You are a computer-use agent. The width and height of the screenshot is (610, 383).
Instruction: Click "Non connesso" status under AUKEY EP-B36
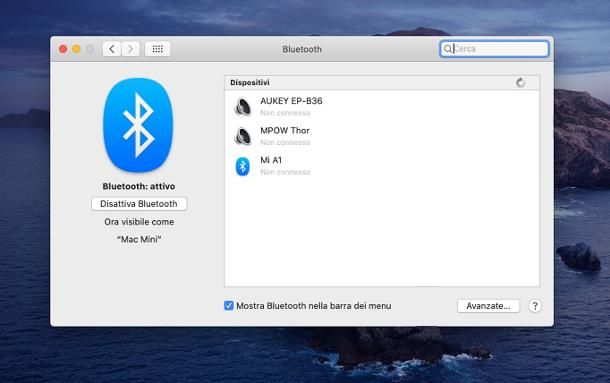pyautogui.click(x=285, y=113)
